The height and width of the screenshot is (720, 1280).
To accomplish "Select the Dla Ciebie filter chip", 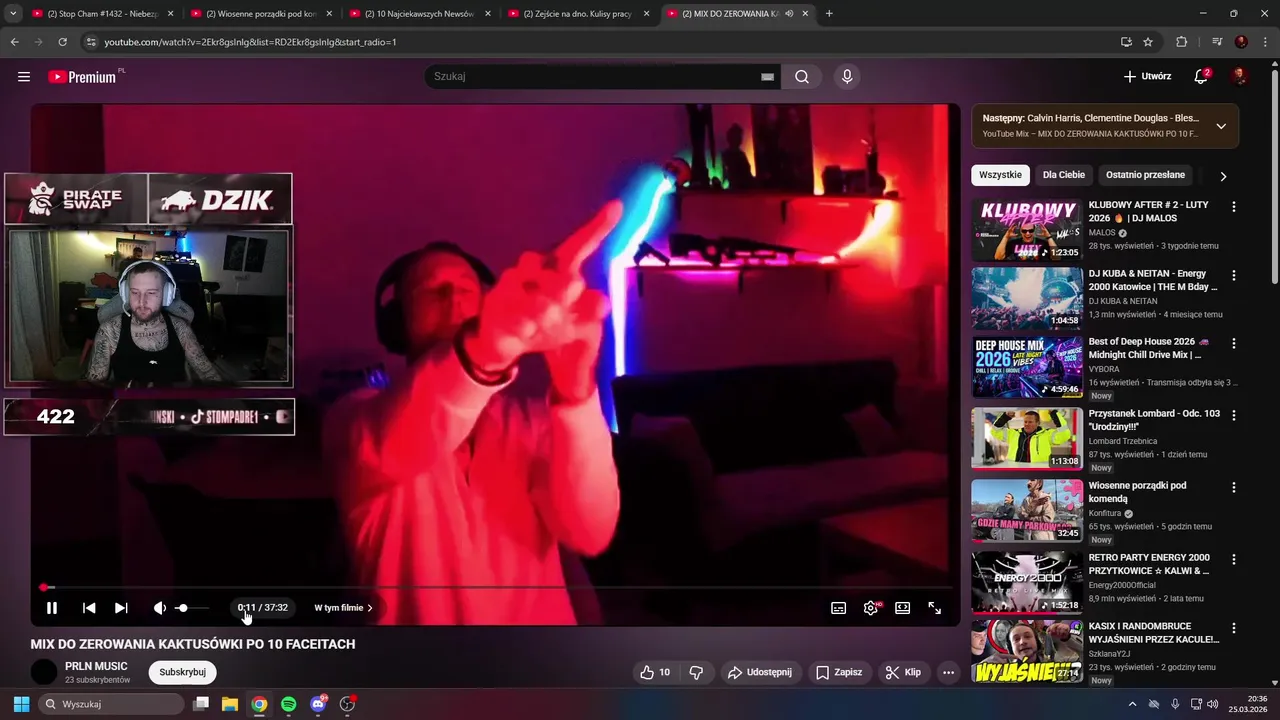I will 1063,175.
